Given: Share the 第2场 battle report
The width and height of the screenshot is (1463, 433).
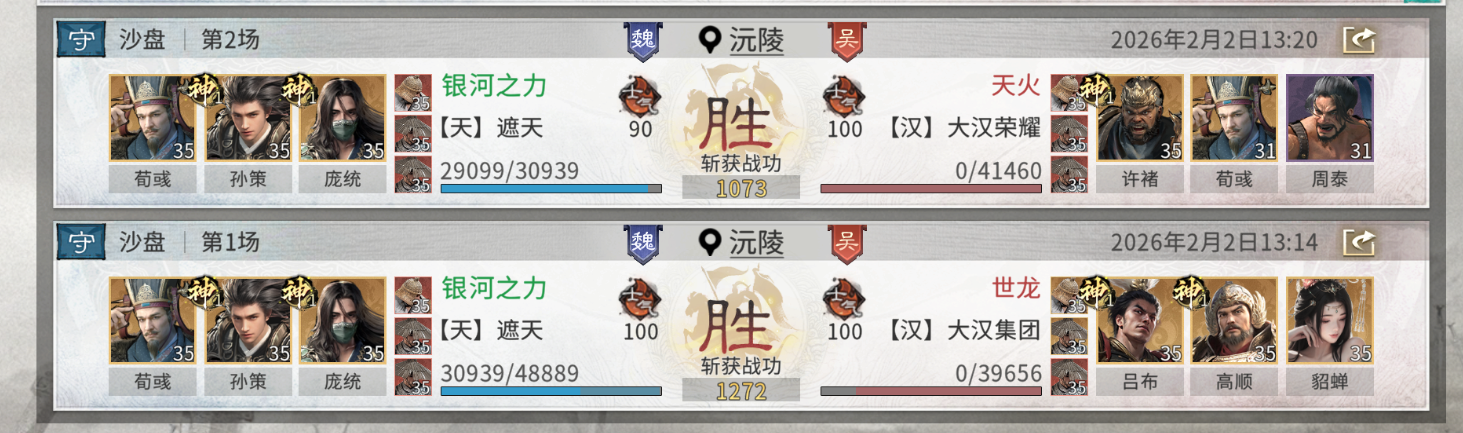Looking at the screenshot, I should pos(1359,40).
